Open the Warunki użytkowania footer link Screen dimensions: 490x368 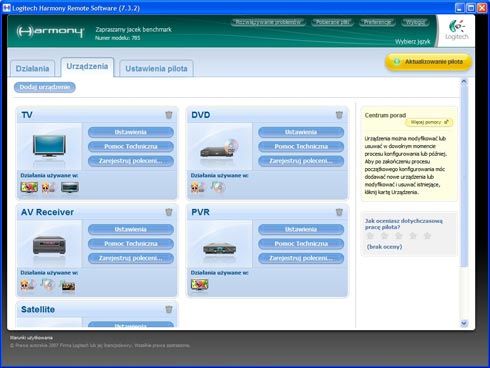[x=31, y=338]
